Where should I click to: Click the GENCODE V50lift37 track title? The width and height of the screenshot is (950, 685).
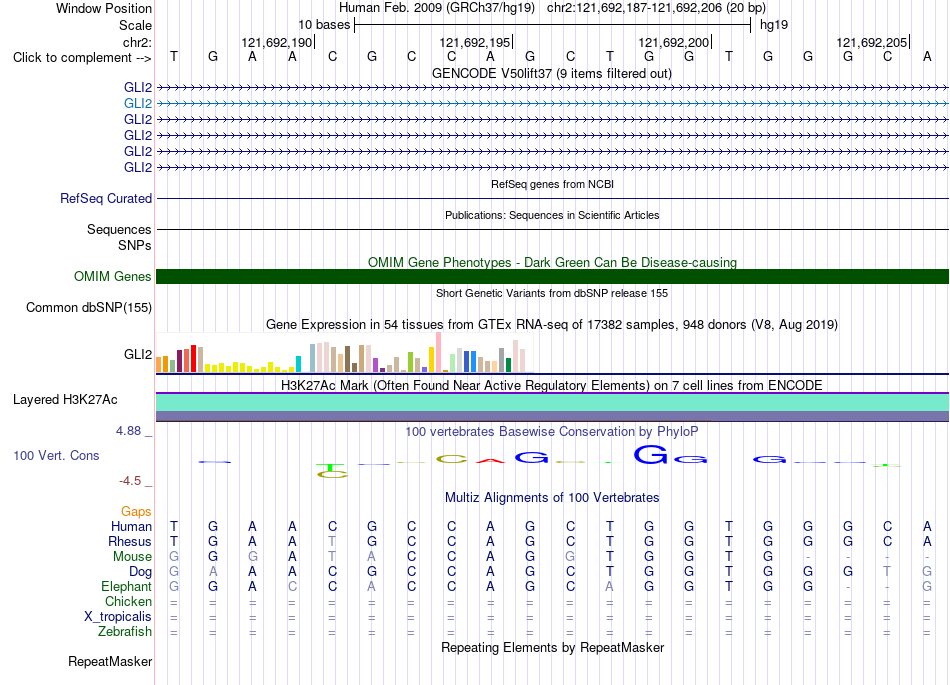pos(552,73)
